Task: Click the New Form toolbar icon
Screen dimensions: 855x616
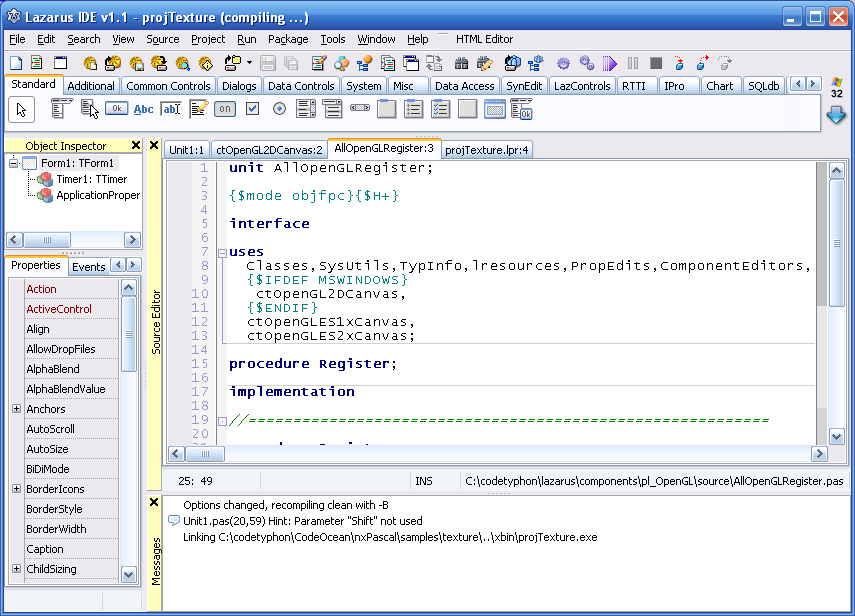Action: [x=60, y=63]
